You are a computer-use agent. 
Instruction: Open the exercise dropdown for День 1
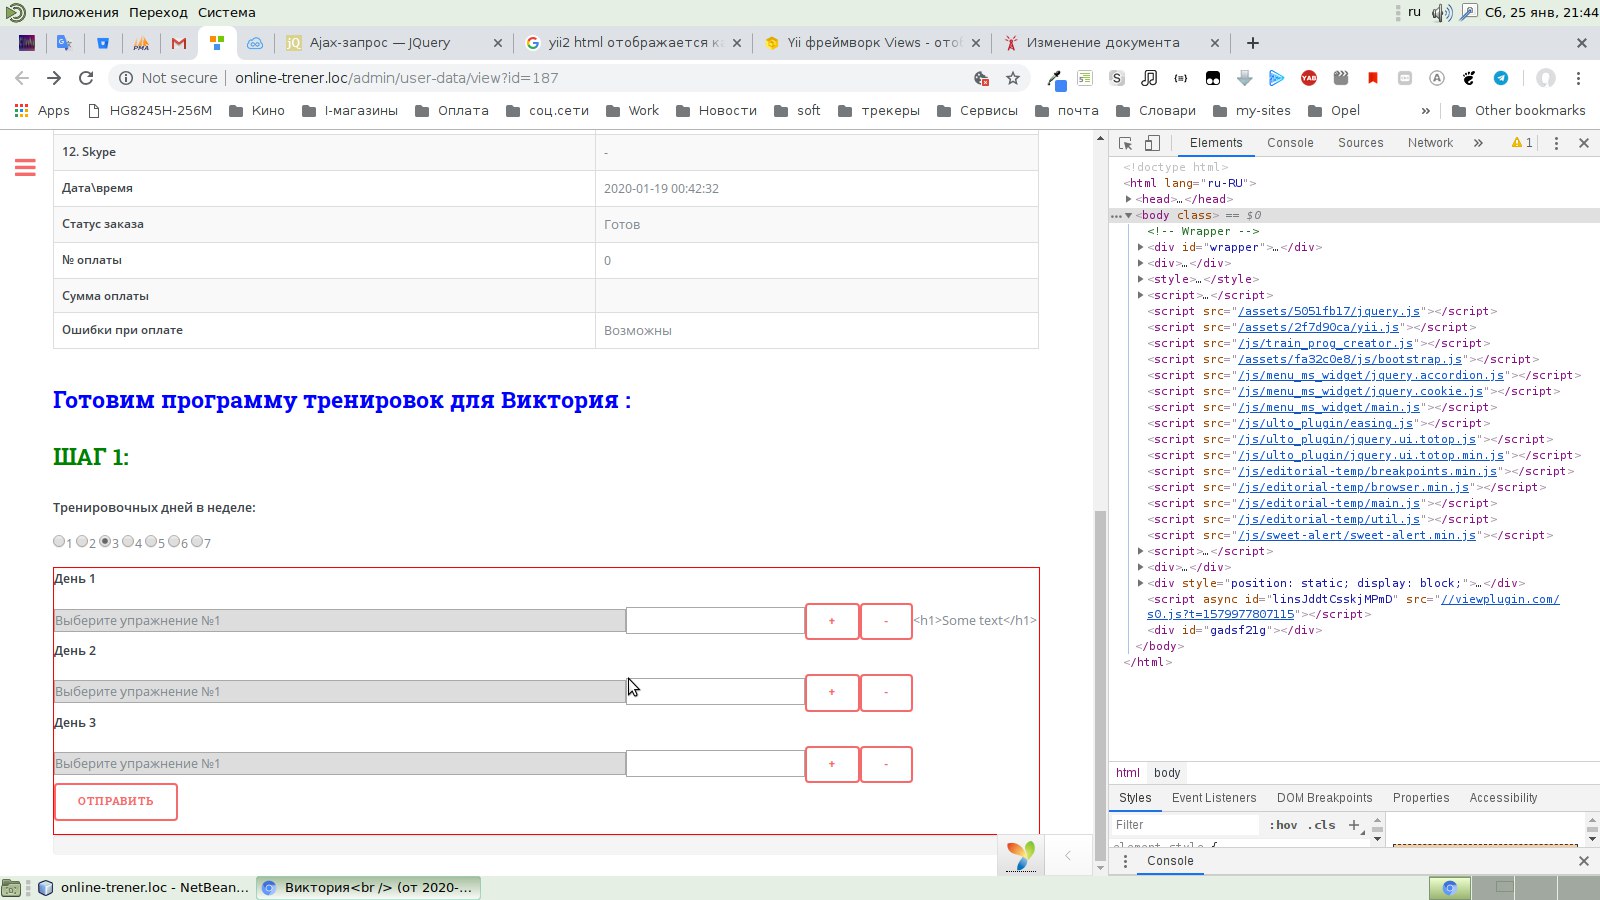340,620
